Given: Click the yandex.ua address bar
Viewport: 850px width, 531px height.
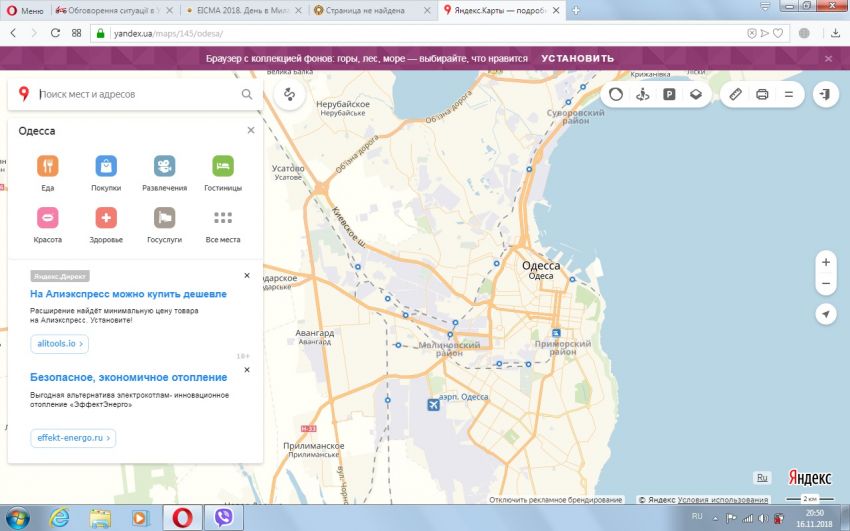Looking at the screenshot, I should (x=423, y=33).
